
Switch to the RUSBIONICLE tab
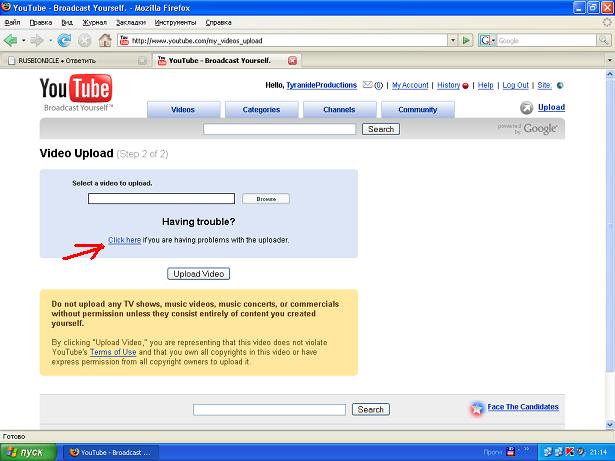click(76, 60)
